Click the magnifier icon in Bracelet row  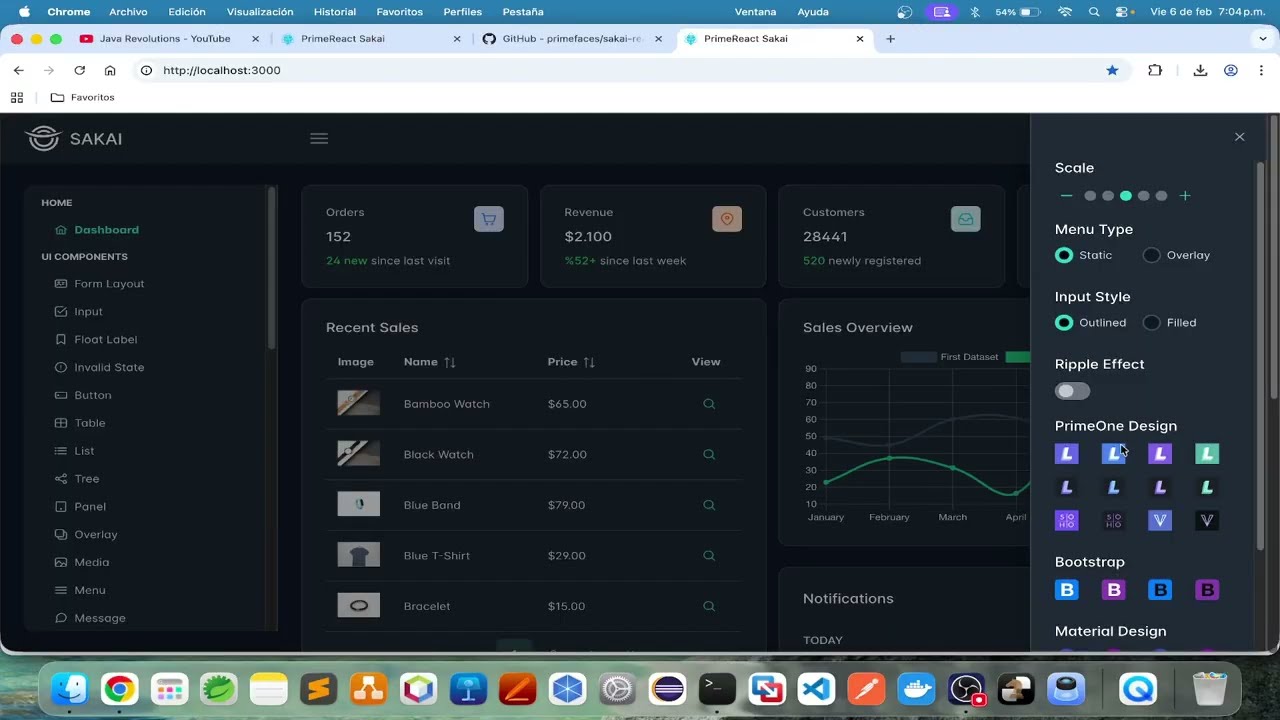709,606
